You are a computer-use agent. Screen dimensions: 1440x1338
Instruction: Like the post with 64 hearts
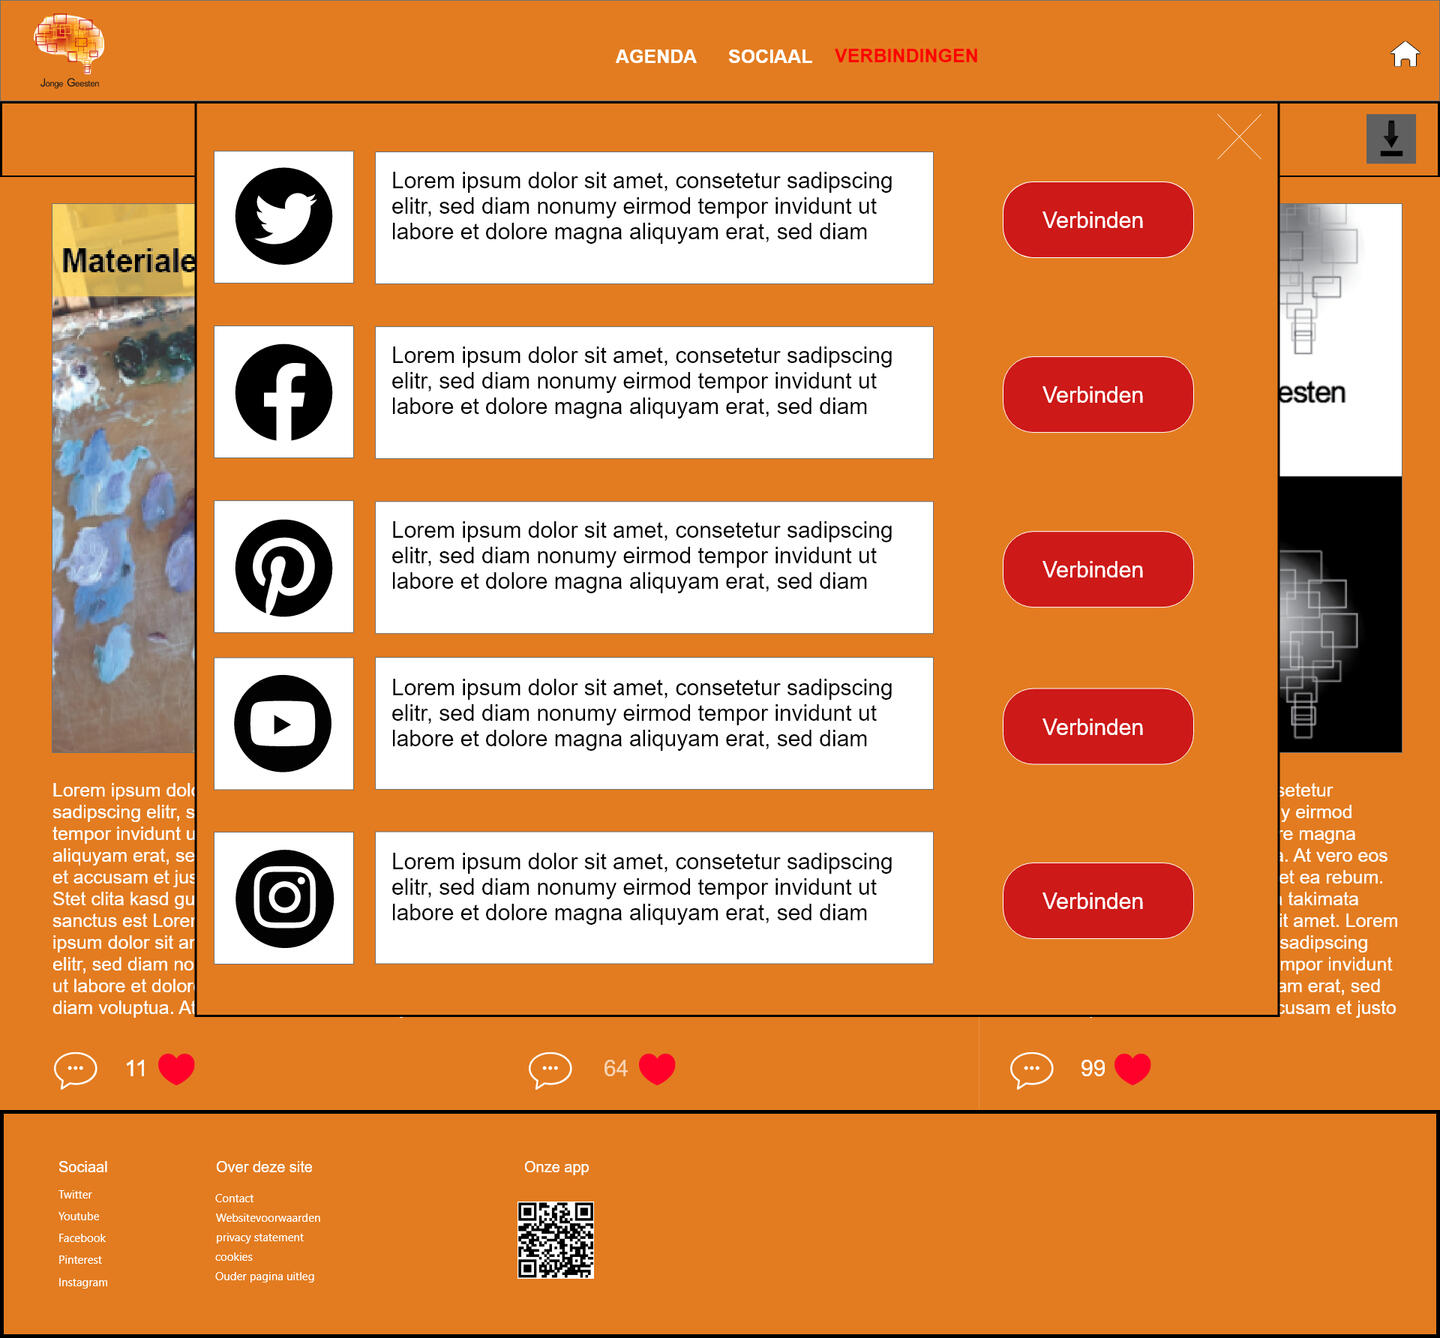pyautogui.click(x=657, y=1069)
